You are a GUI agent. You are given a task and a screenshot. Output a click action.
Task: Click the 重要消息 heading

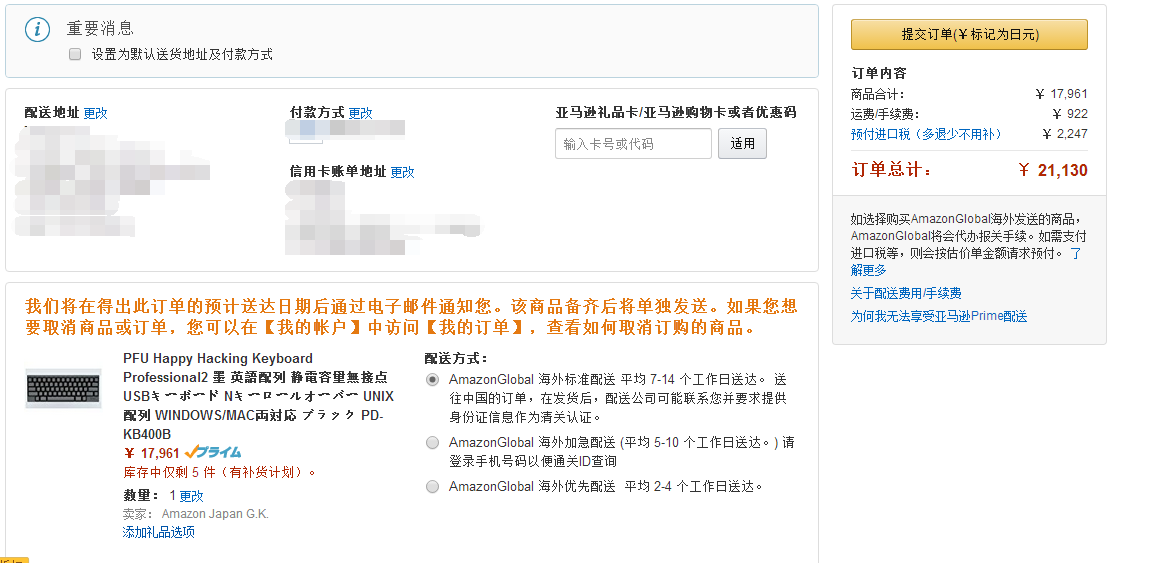click(100, 29)
